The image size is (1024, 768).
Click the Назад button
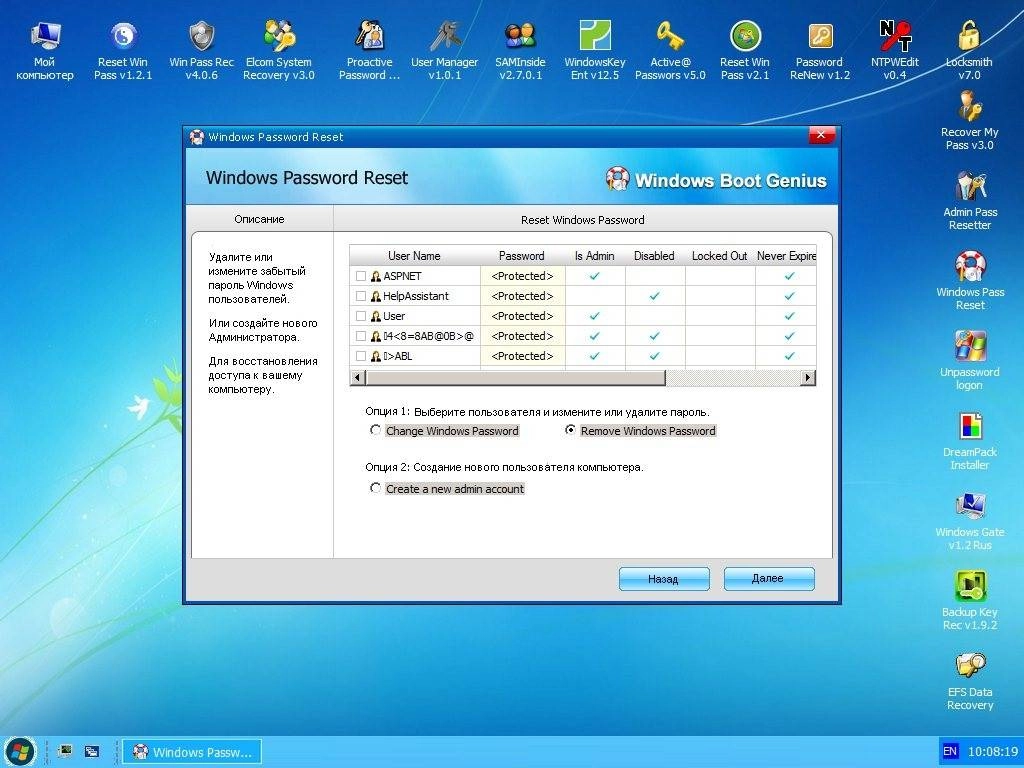click(664, 579)
